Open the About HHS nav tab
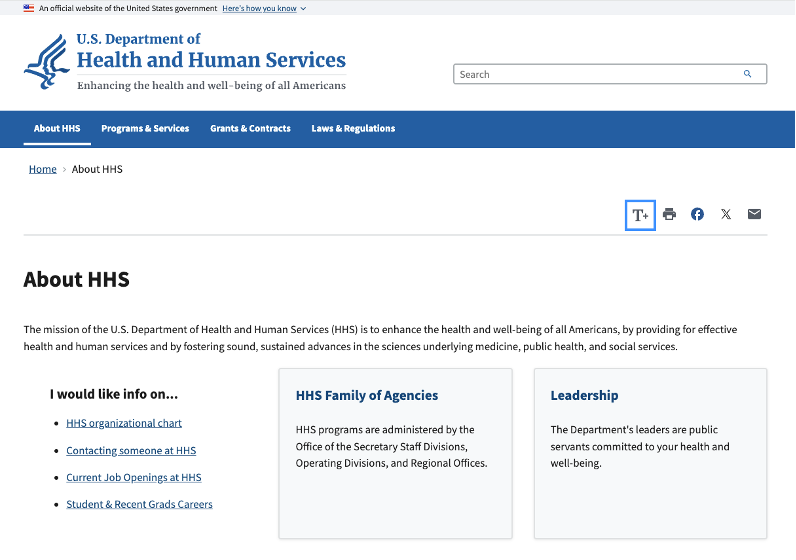This screenshot has width=796, height=560. click(57, 128)
